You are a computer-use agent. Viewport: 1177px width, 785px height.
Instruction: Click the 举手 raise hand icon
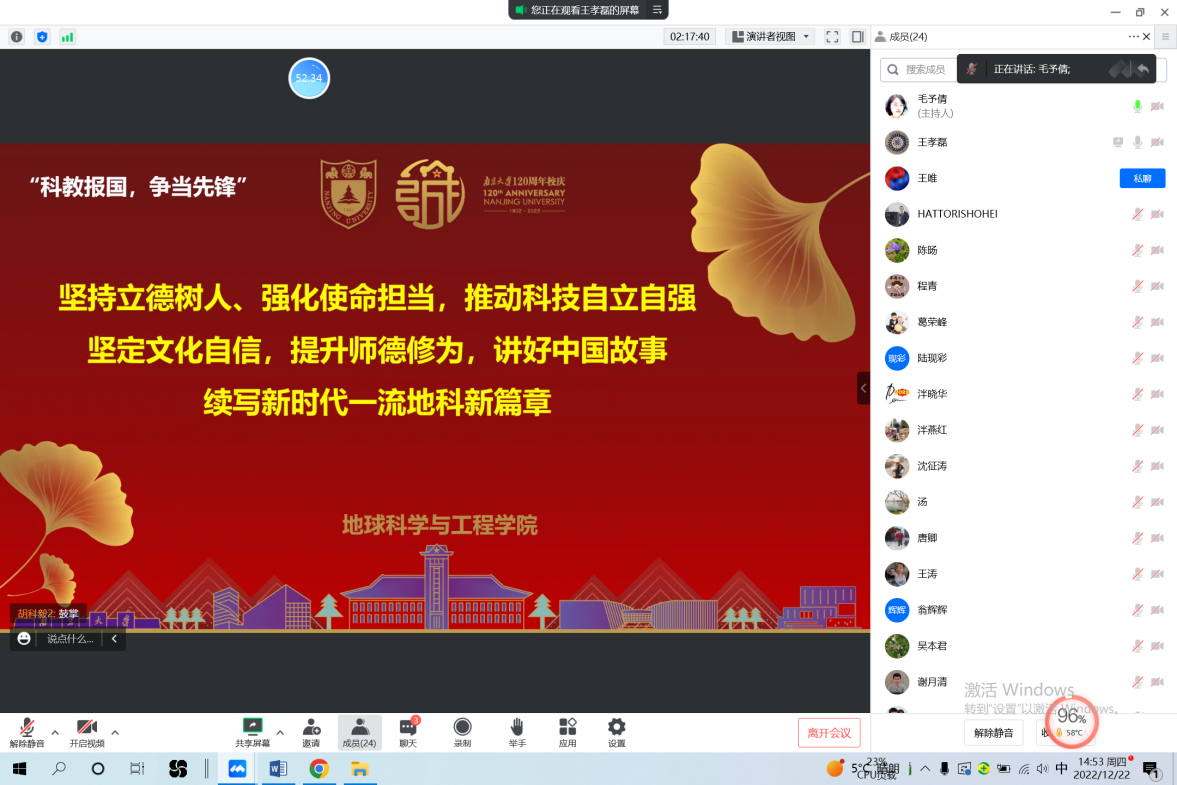516,729
